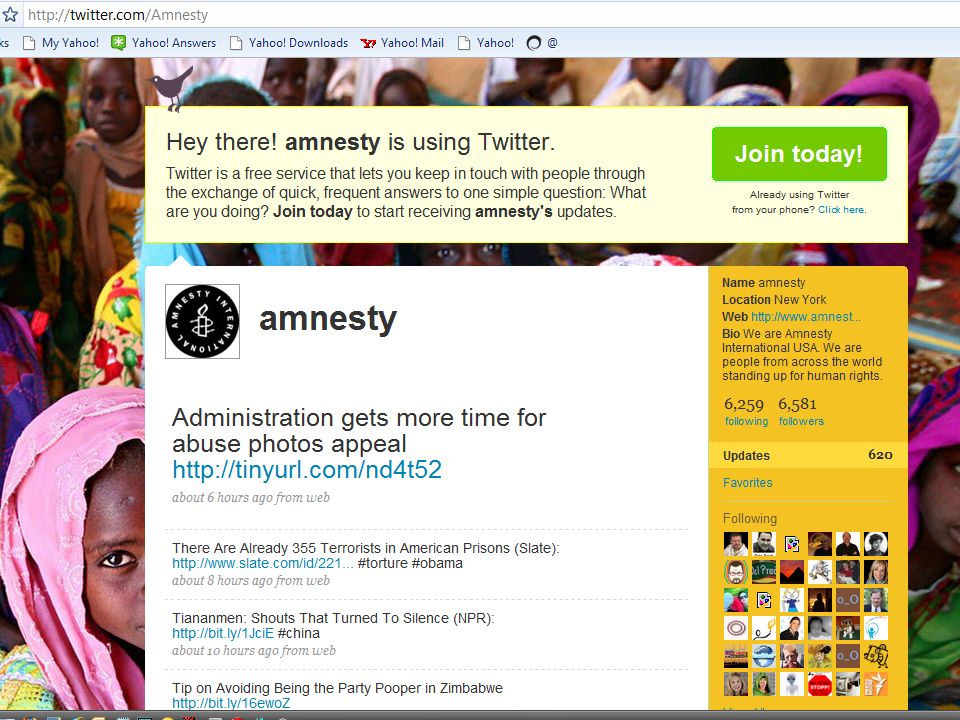Click the bookmark star icon in address bar

[x=10, y=14]
